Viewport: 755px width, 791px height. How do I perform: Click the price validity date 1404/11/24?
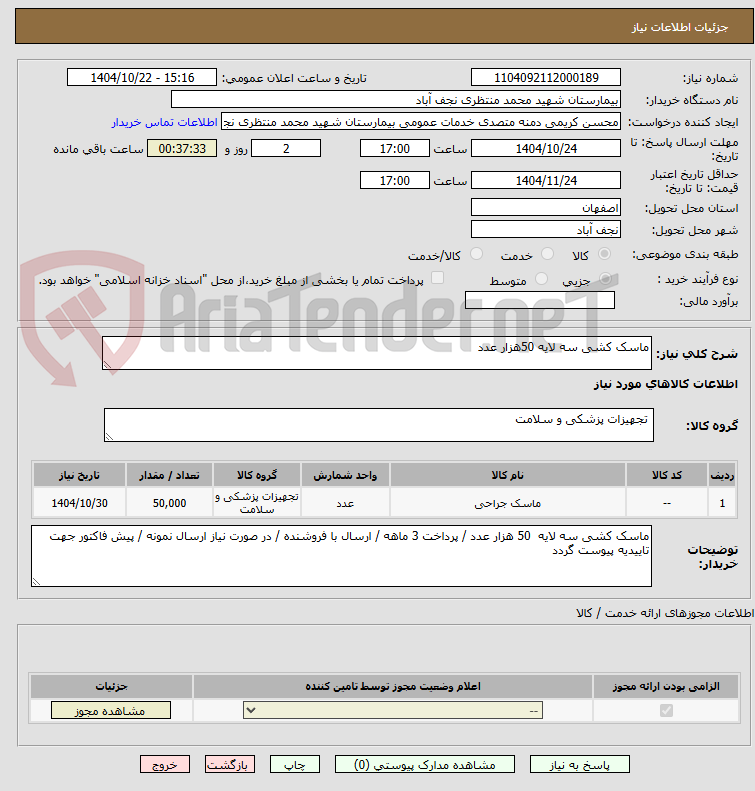[546, 180]
